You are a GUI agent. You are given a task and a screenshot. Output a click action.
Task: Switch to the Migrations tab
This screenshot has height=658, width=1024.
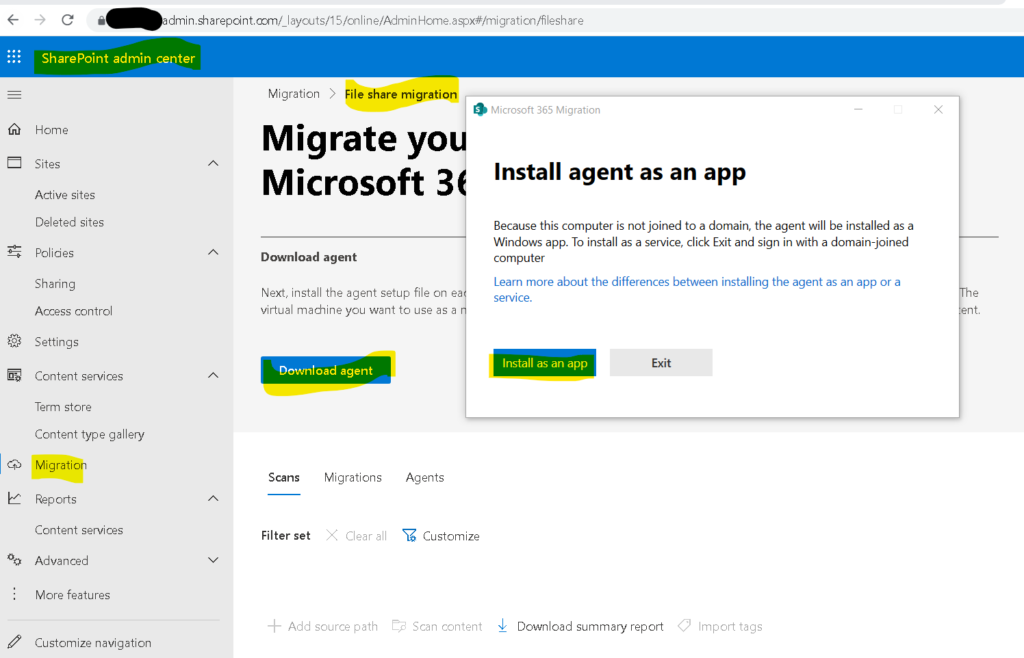353,478
